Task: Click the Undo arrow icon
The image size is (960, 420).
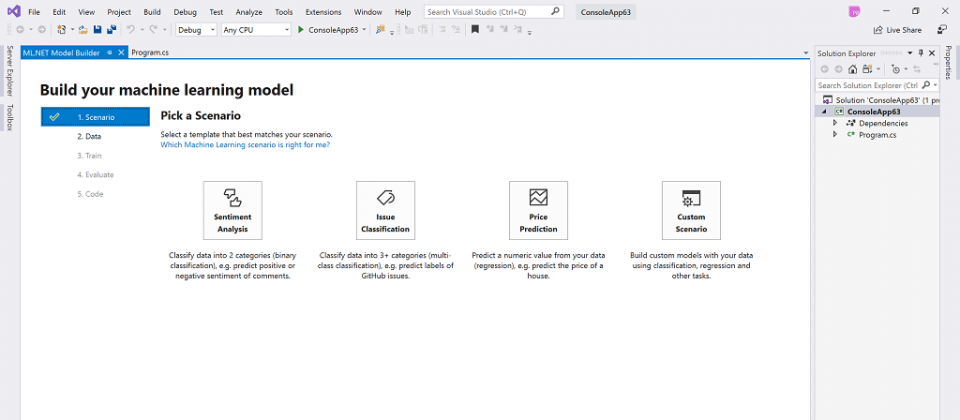Action: [x=130, y=29]
